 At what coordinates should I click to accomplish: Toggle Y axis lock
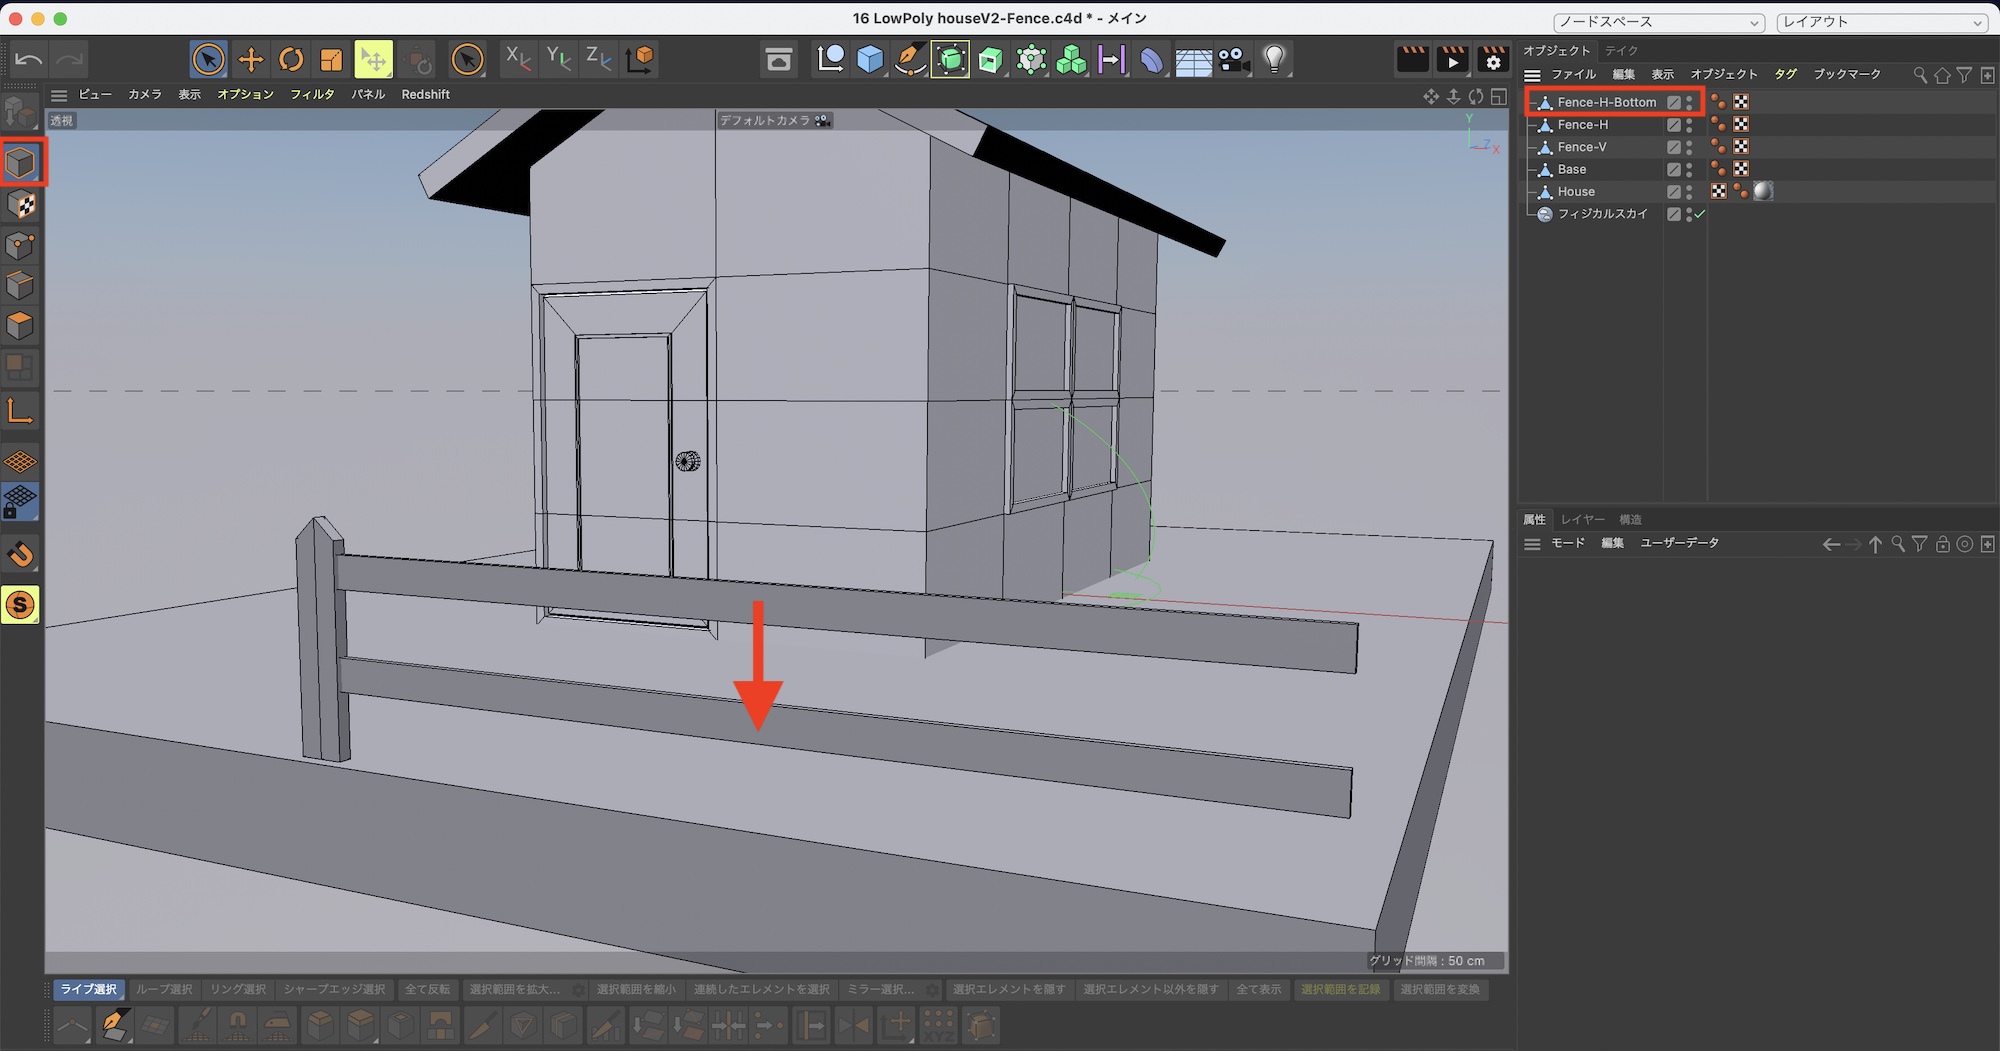pyautogui.click(x=558, y=59)
